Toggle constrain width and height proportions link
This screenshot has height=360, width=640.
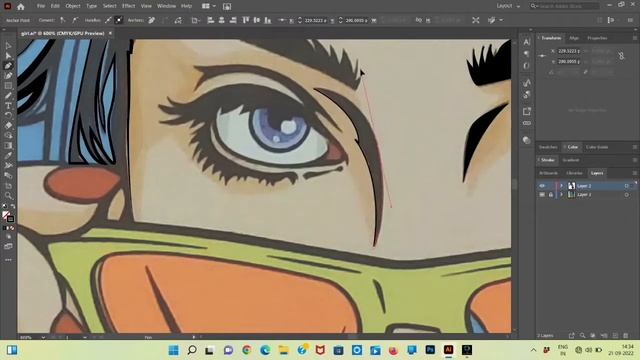point(621,56)
